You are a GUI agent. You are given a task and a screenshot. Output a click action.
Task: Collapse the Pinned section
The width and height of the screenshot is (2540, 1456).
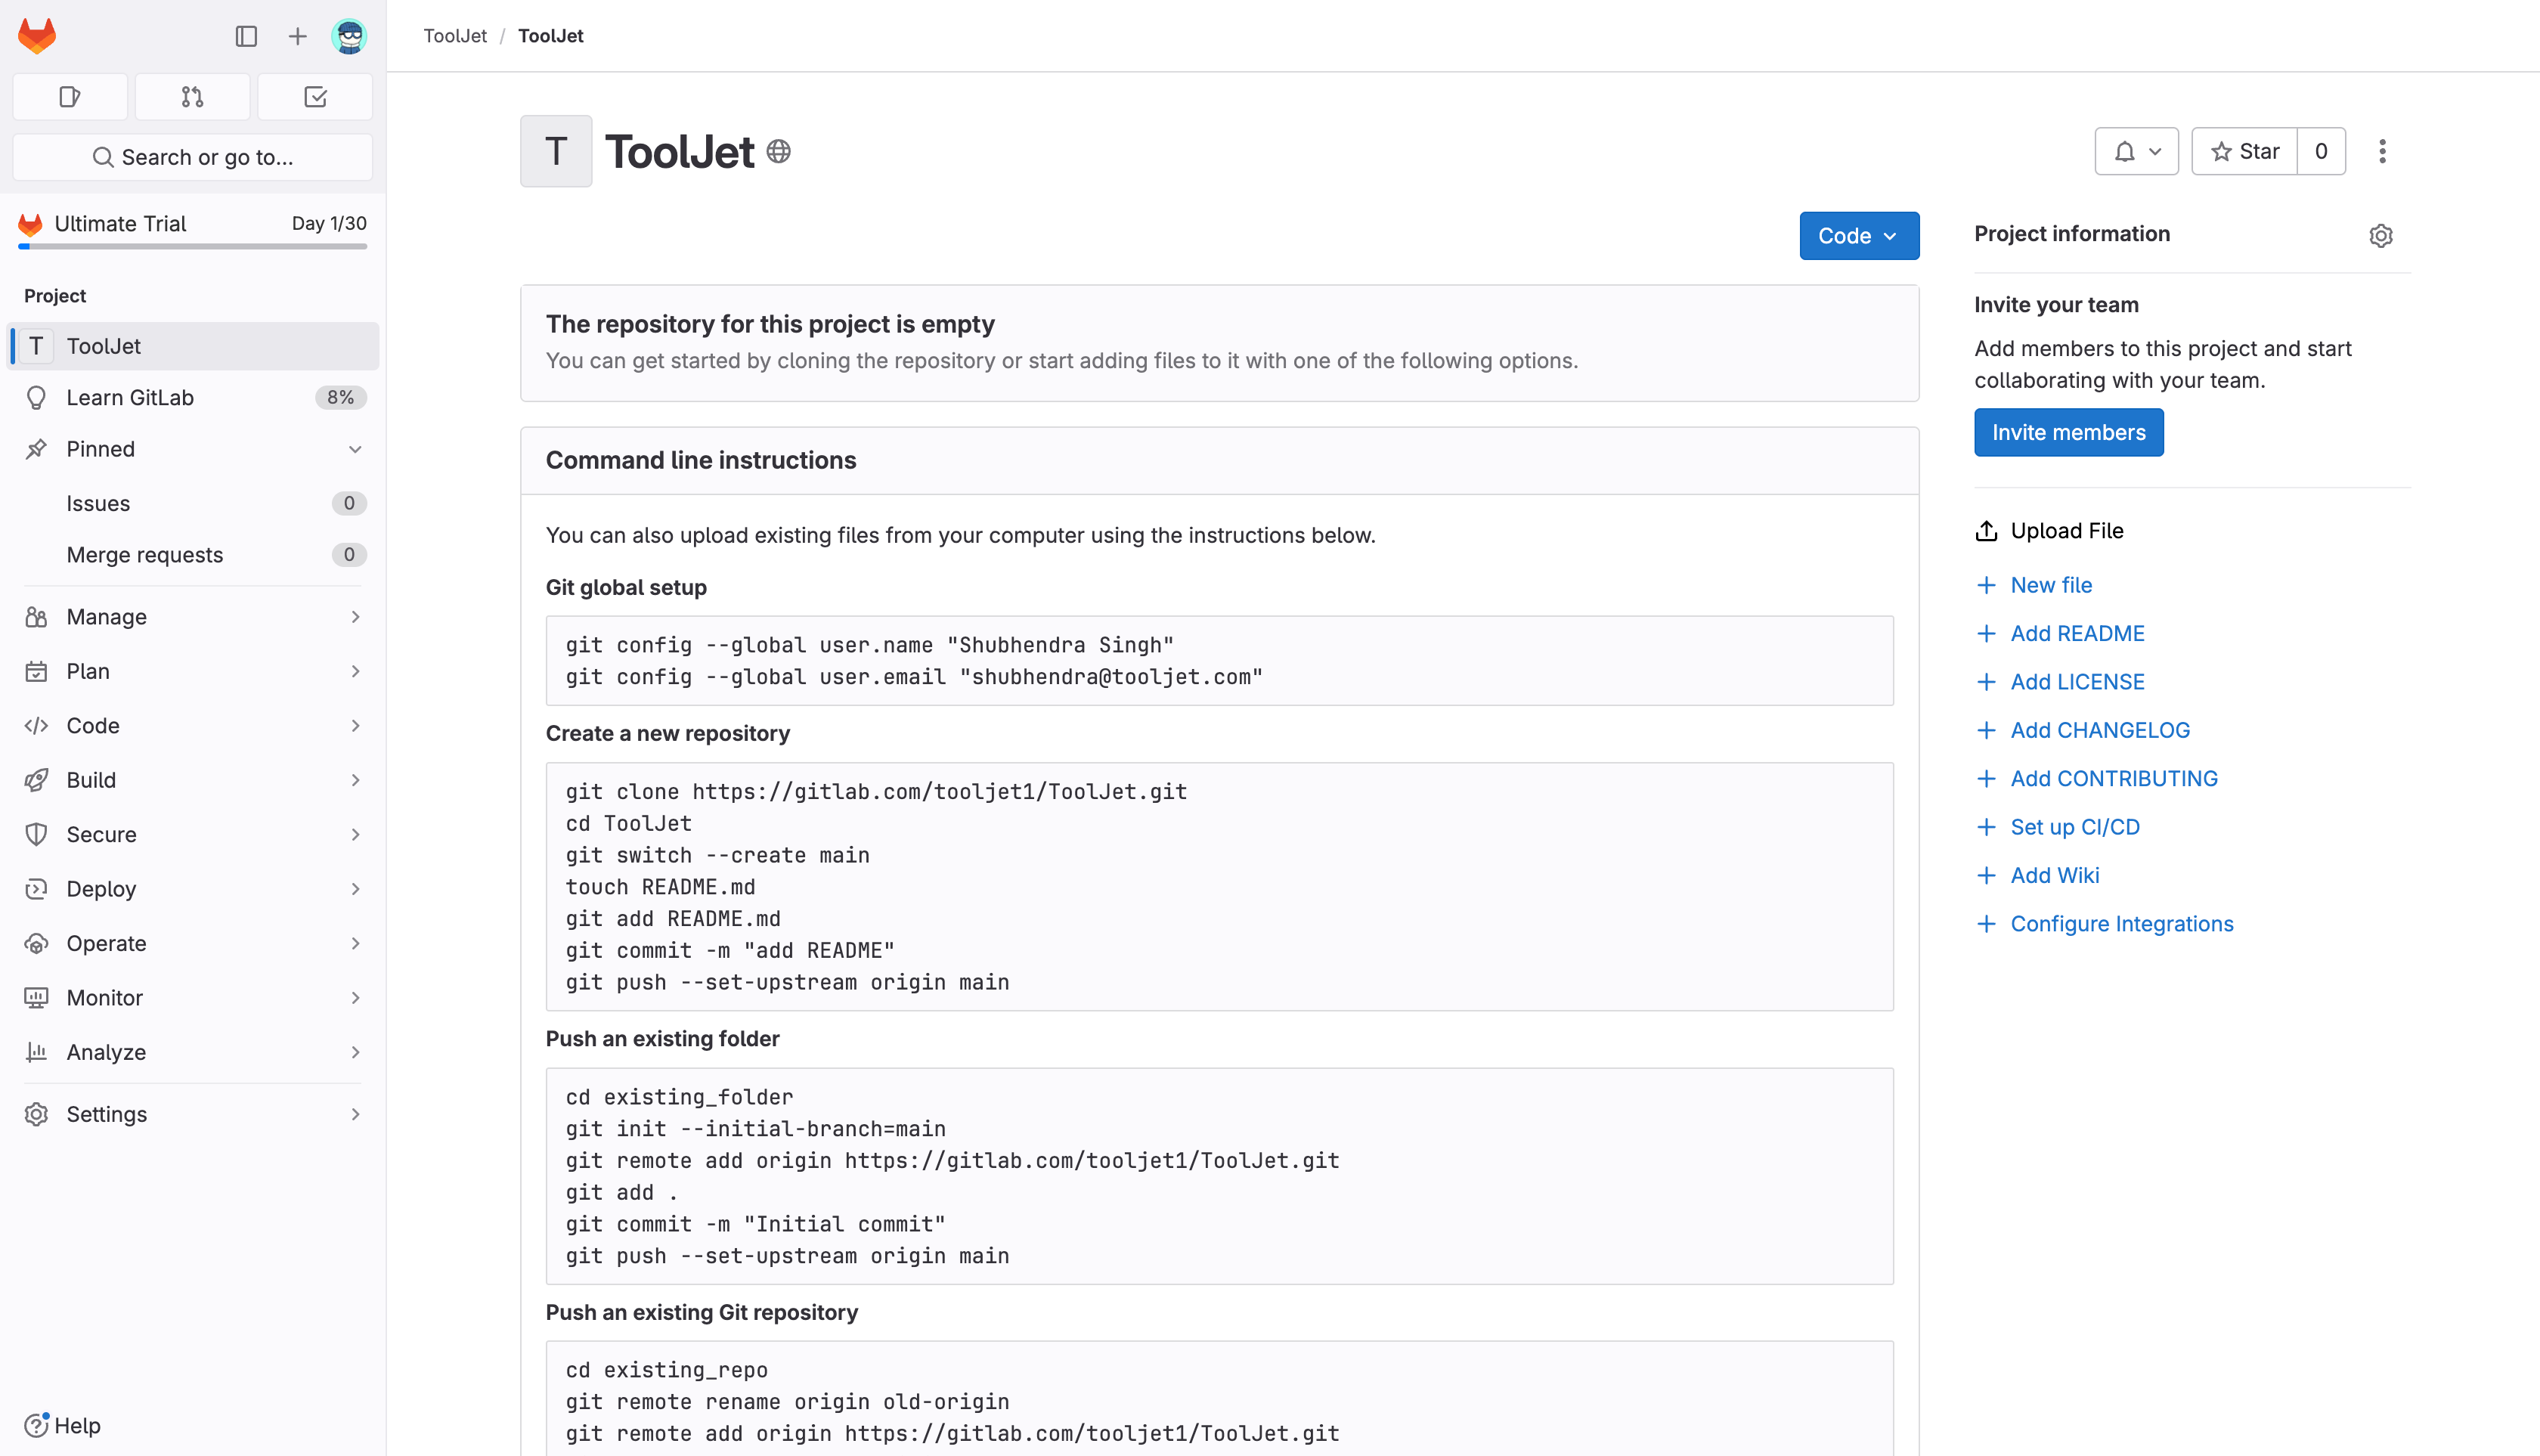point(355,449)
